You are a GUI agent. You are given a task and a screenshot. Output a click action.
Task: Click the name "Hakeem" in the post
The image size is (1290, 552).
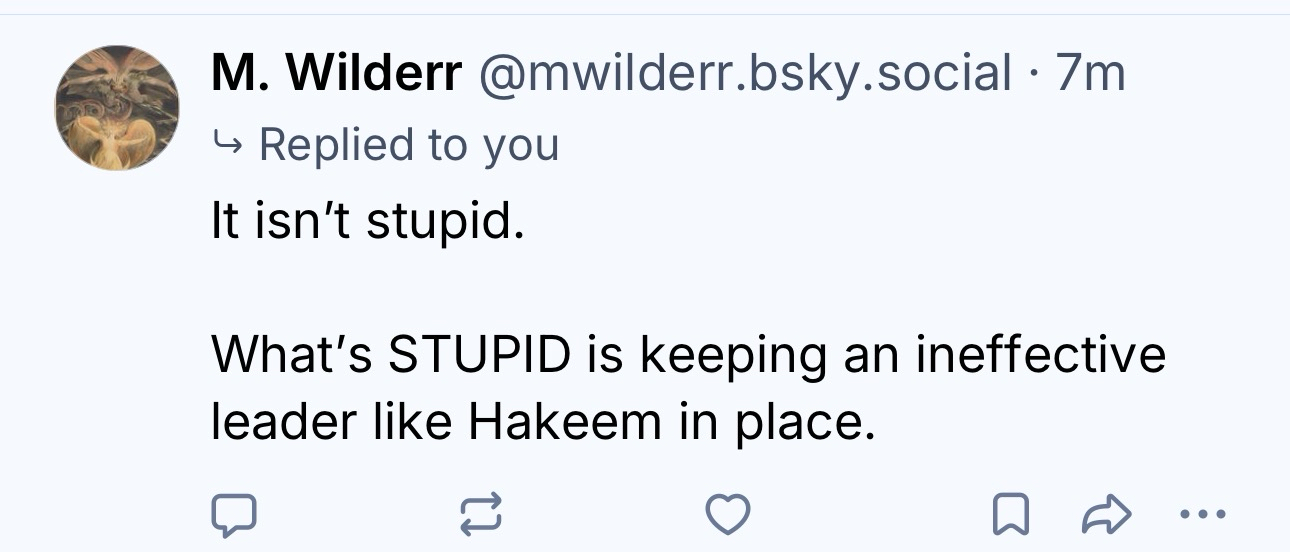tap(560, 423)
